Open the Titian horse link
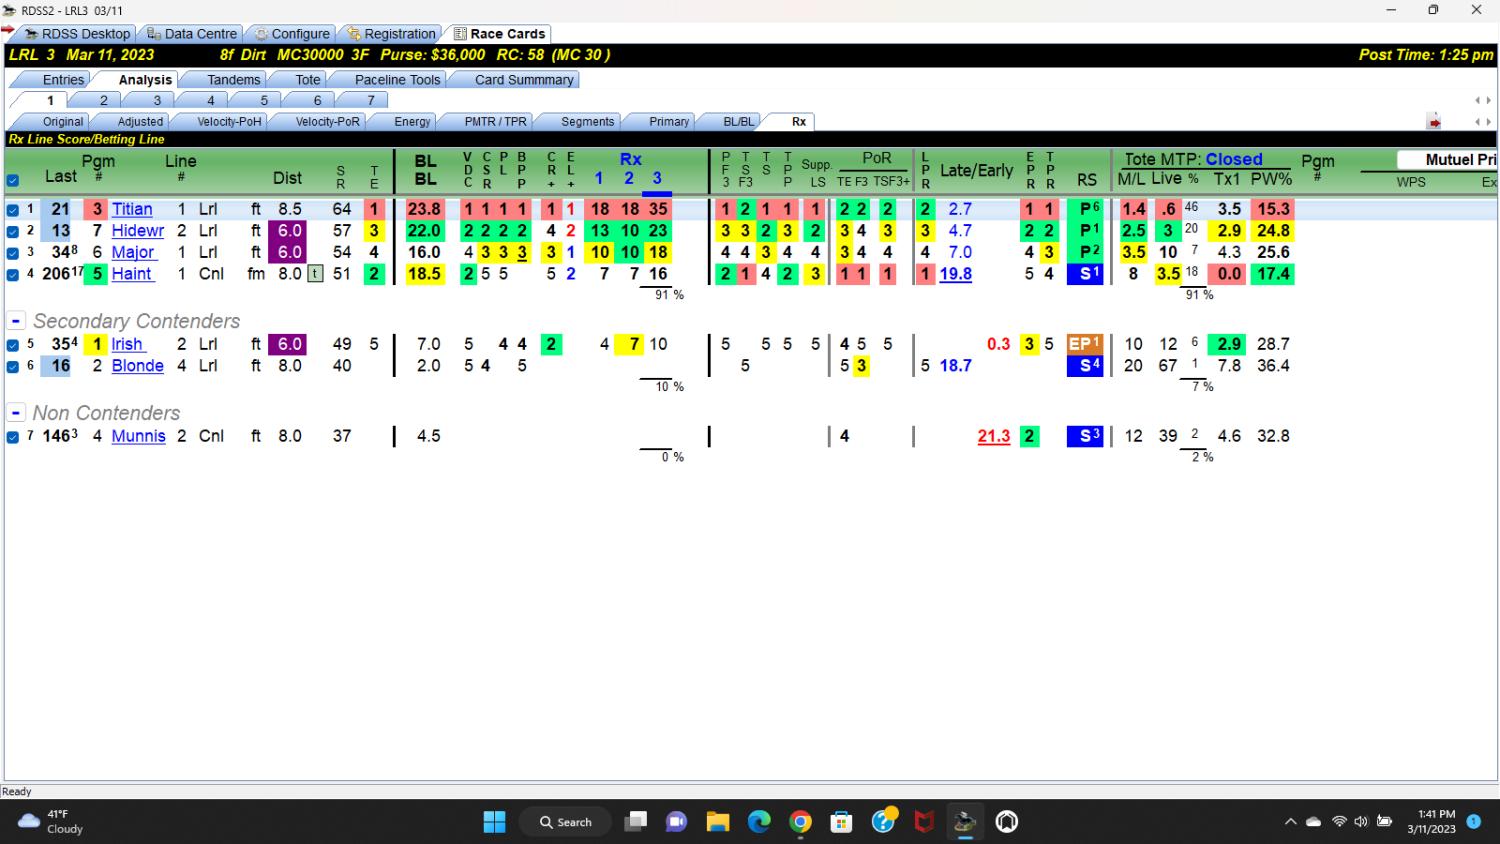 pos(132,209)
